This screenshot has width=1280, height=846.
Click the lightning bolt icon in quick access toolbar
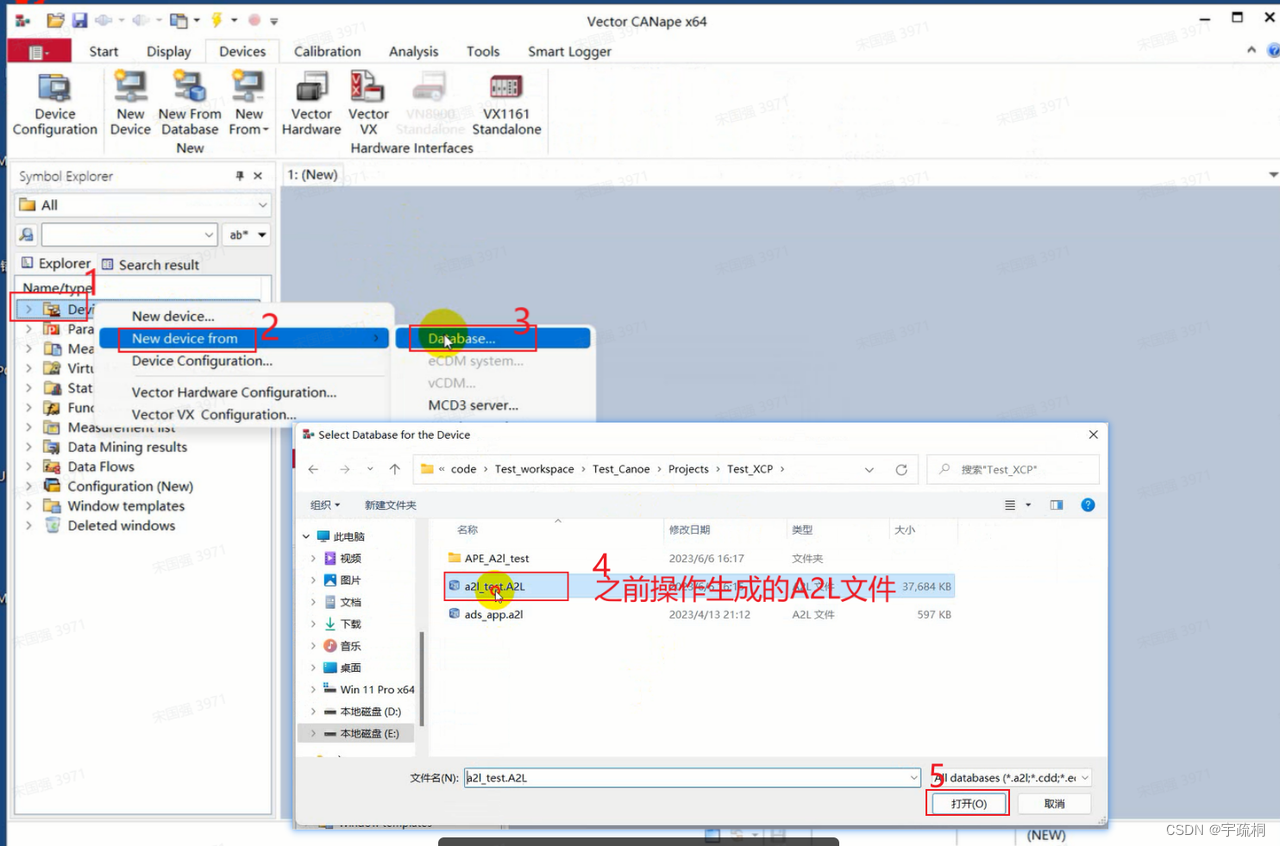pyautogui.click(x=216, y=20)
